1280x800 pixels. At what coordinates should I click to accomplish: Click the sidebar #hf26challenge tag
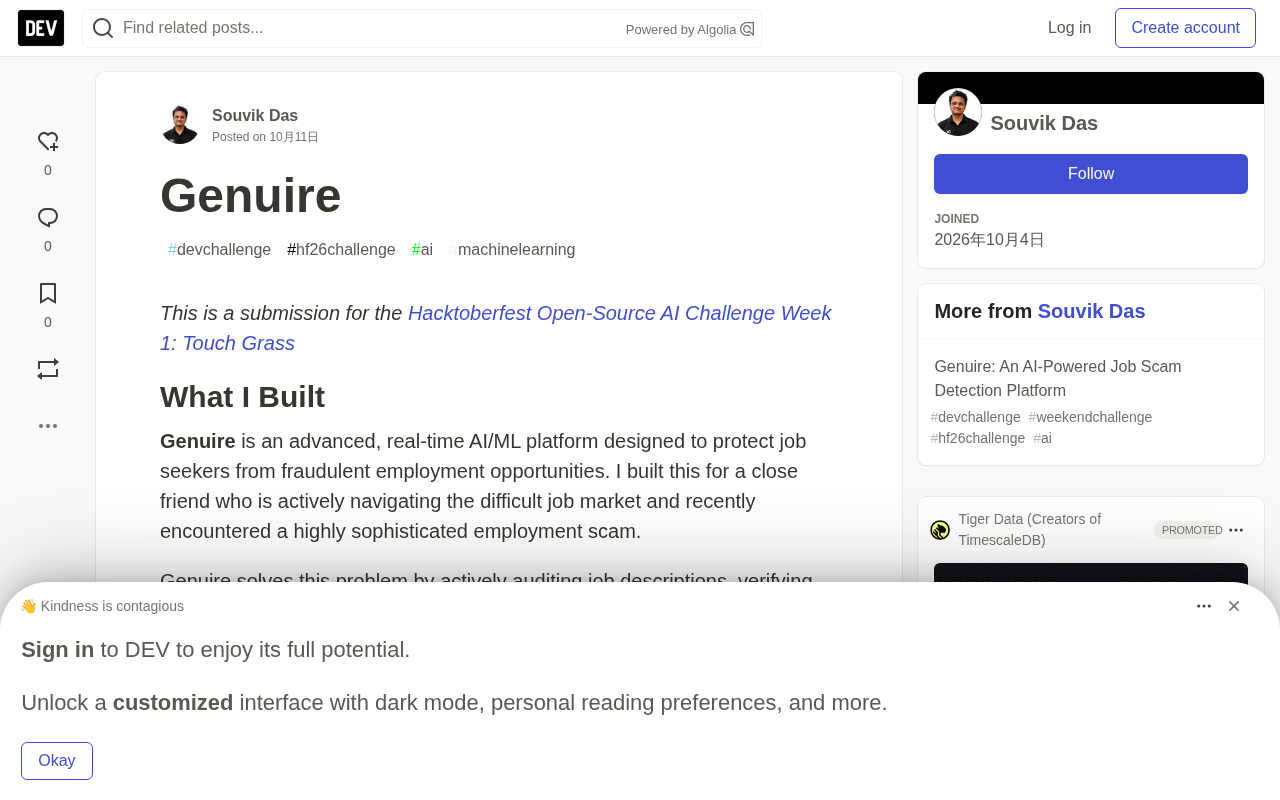point(977,438)
